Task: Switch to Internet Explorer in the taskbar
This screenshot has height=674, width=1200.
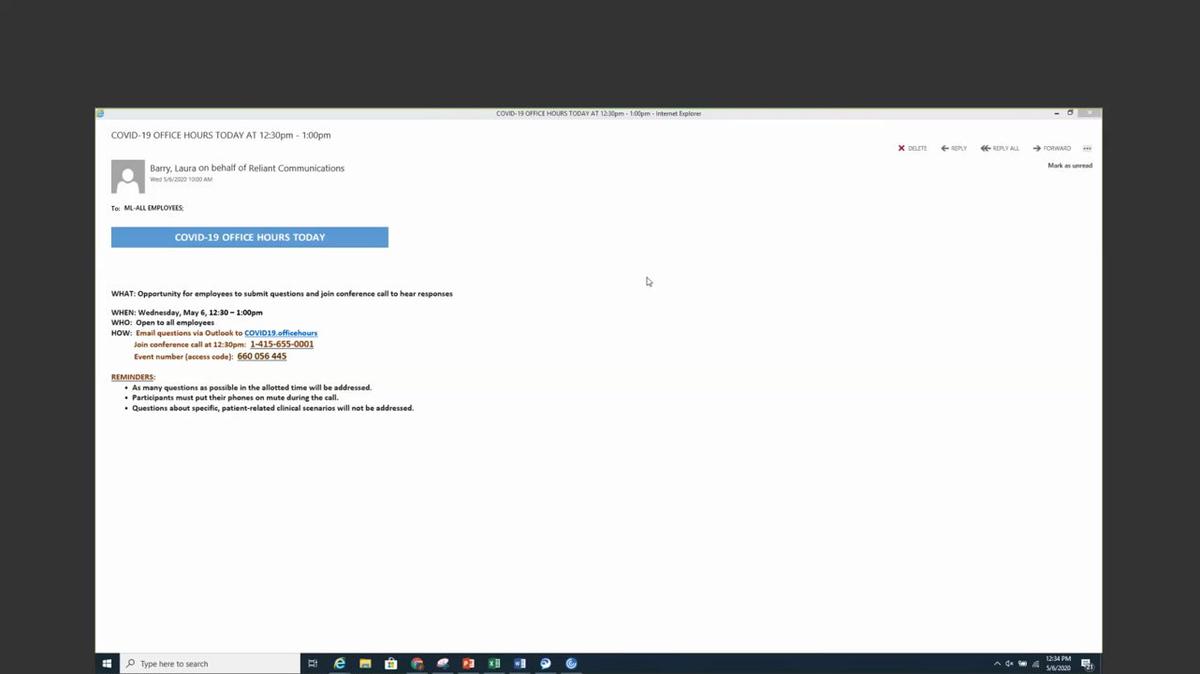Action: [339, 663]
